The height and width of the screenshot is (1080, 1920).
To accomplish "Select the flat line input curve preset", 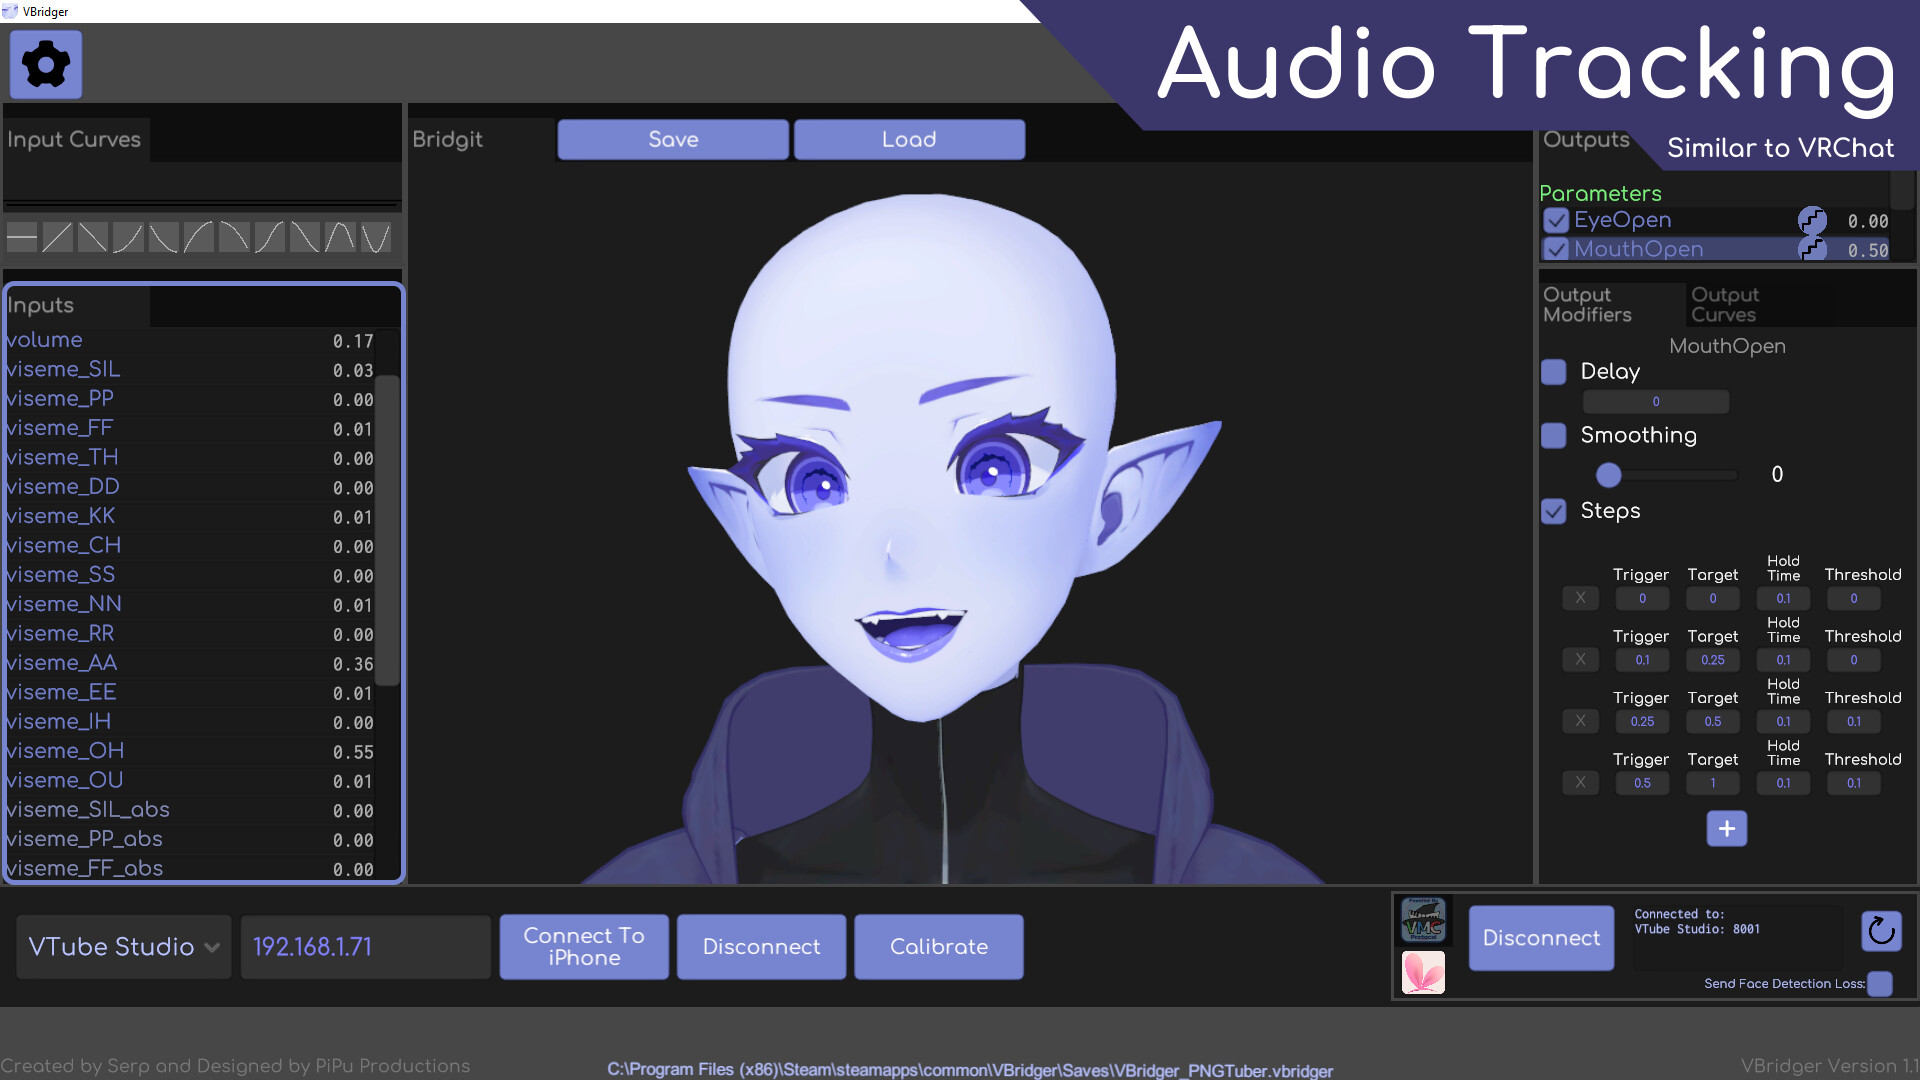I will [22, 237].
